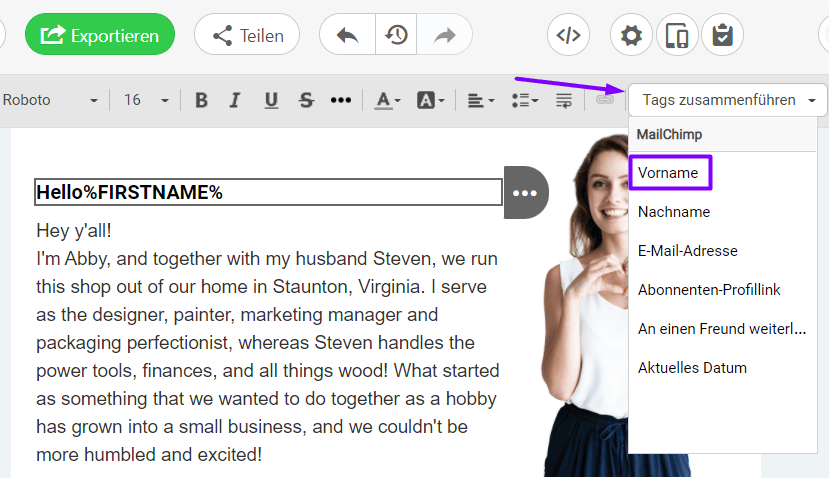Toggle bold formatting

[201, 100]
